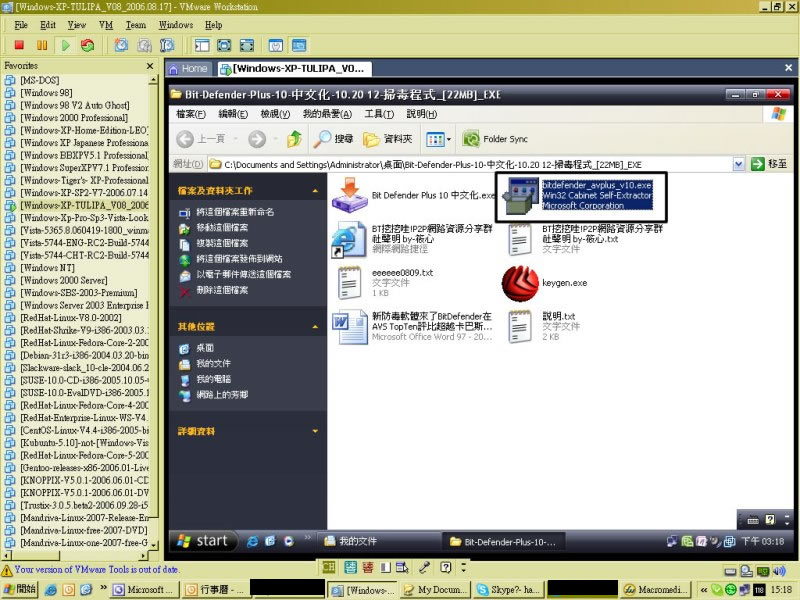Screen dimensions: 800x600
Task: Click guest Internet Explorer quick launch icon
Action: (x=252, y=541)
